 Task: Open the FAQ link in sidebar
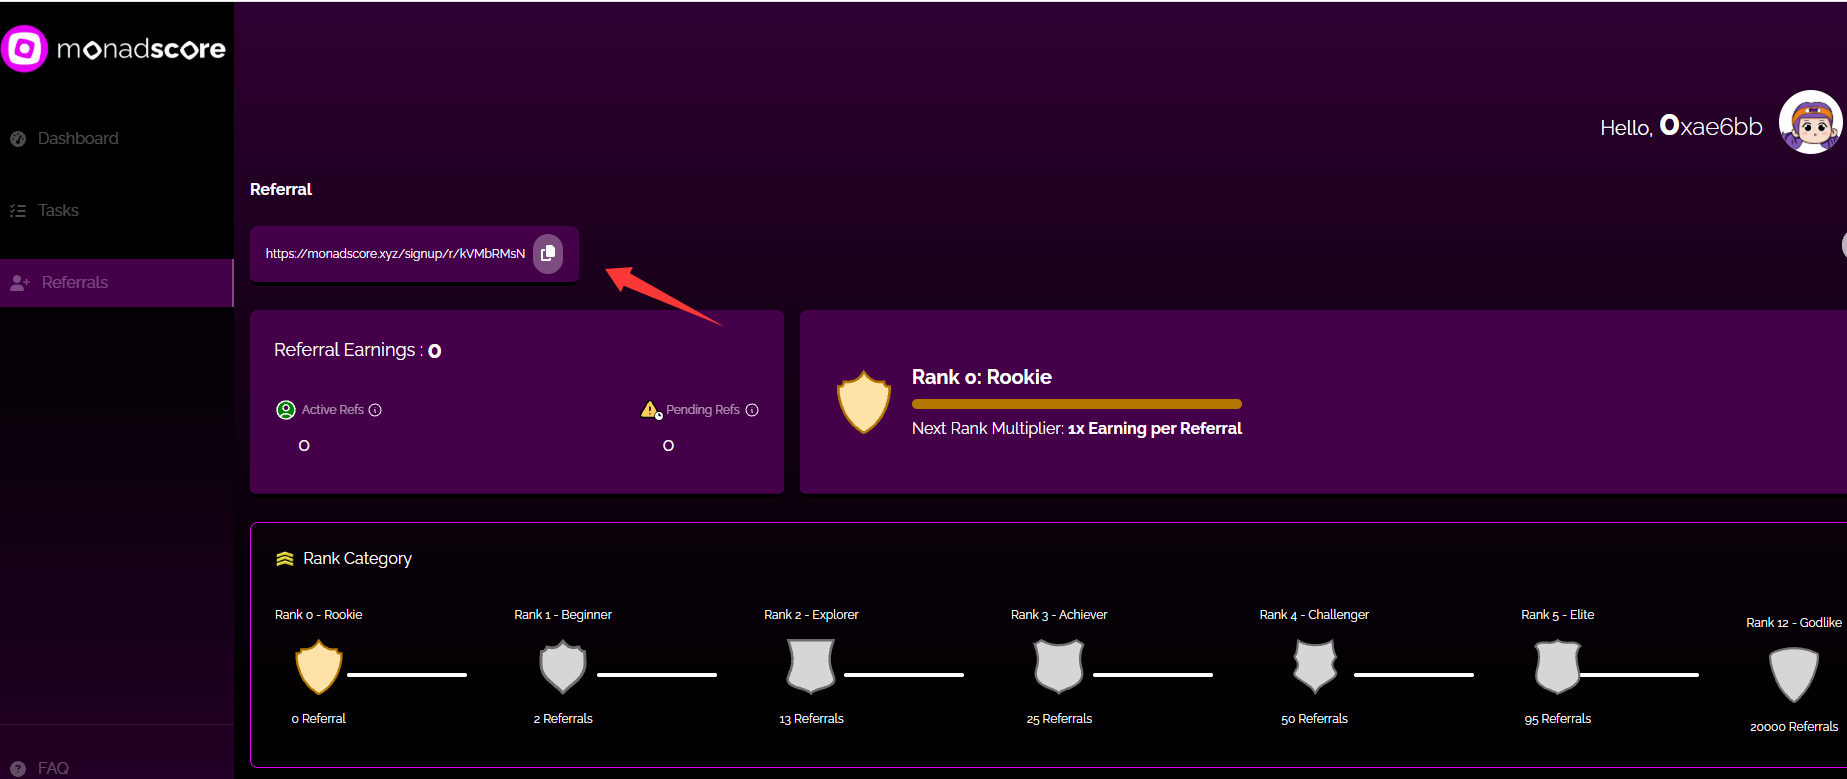coord(53,767)
